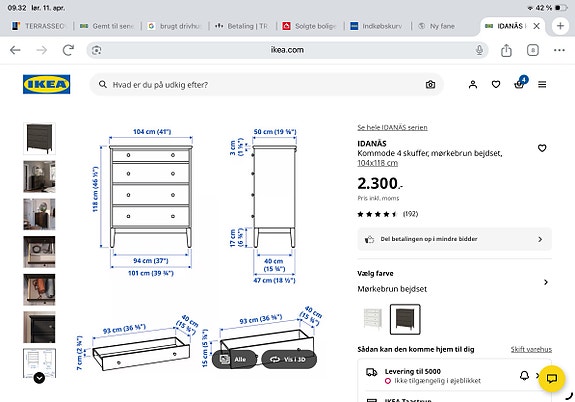Viewport: 575px width, 402px height.
Task: Click the 'Vis i 3D' button
Action: tap(289, 359)
